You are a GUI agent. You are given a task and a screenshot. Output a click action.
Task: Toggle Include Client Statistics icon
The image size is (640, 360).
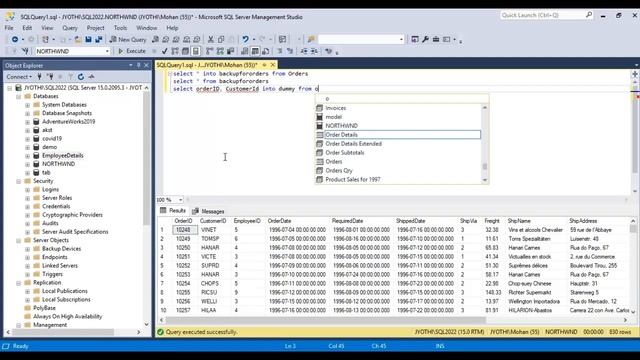pos(231,51)
